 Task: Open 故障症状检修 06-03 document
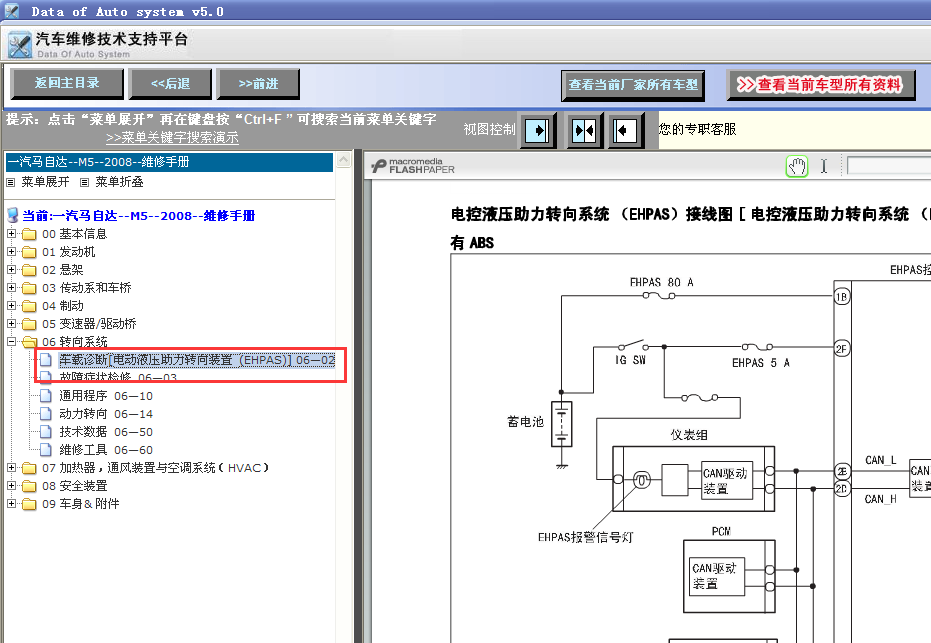(x=118, y=378)
